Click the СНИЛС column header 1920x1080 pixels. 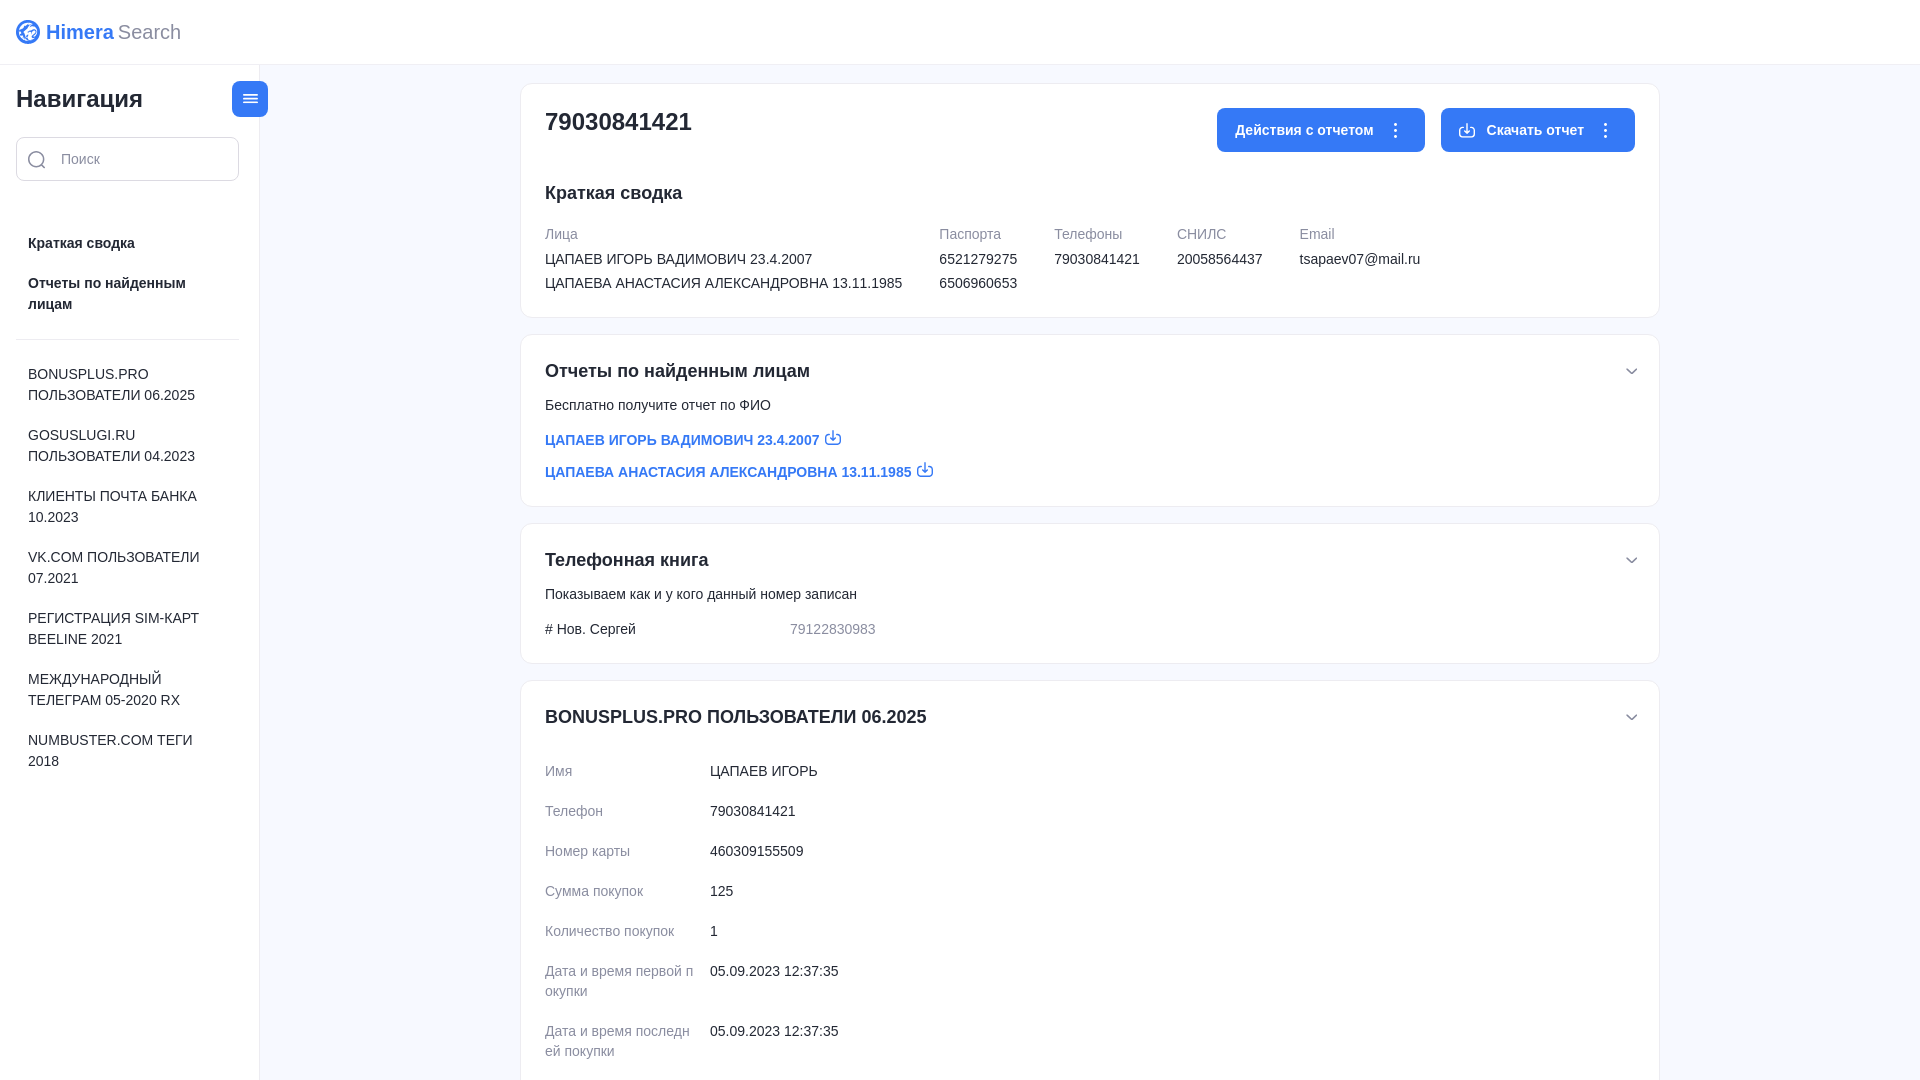(x=1201, y=234)
